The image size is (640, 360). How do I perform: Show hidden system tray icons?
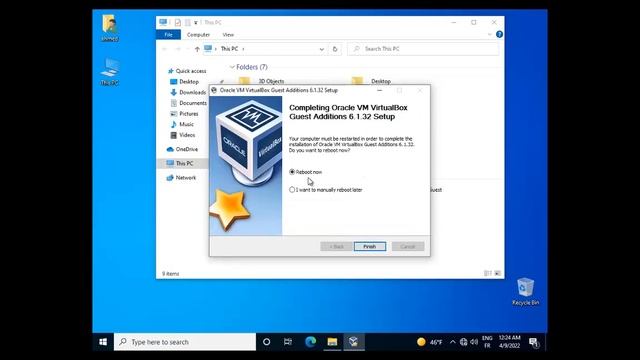[x=453, y=342]
